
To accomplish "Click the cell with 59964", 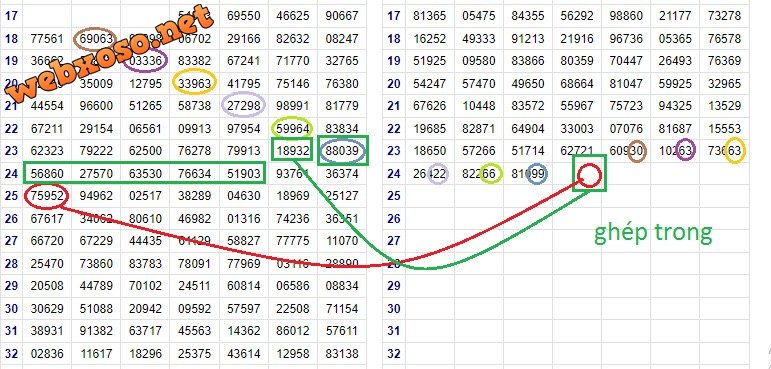I will [x=293, y=128].
